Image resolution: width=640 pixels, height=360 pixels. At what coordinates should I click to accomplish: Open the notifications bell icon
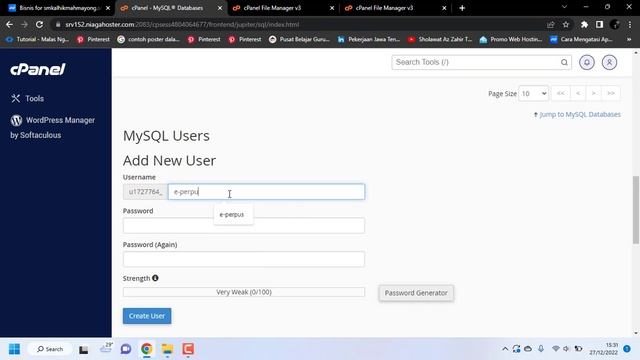[x=587, y=62]
